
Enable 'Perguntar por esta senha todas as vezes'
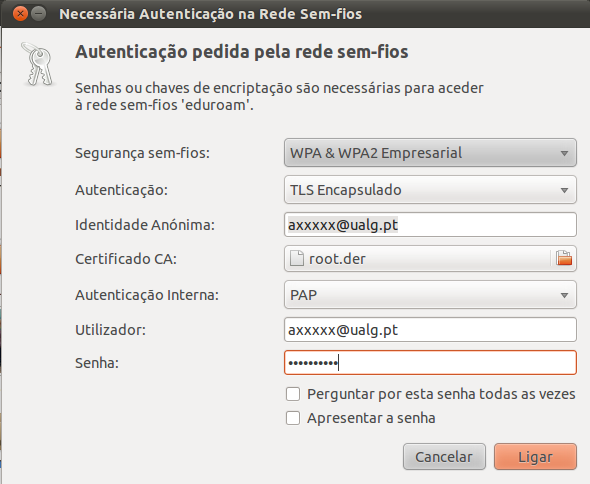click(293, 394)
